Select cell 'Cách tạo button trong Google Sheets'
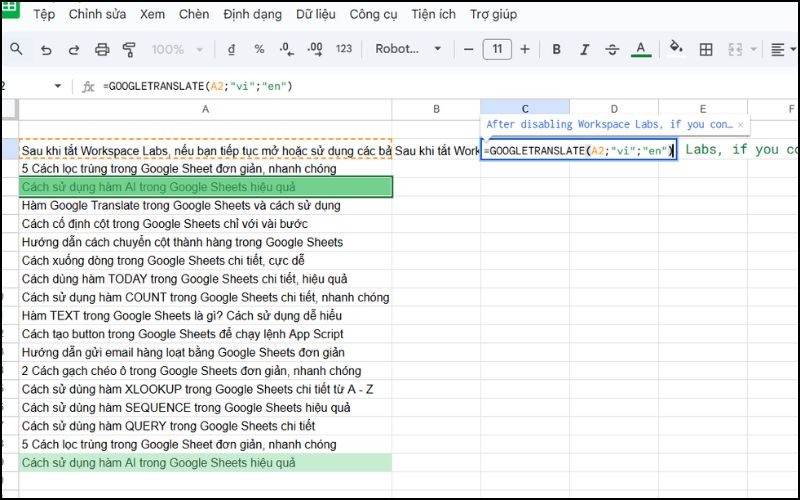800x500 pixels. (x=206, y=334)
